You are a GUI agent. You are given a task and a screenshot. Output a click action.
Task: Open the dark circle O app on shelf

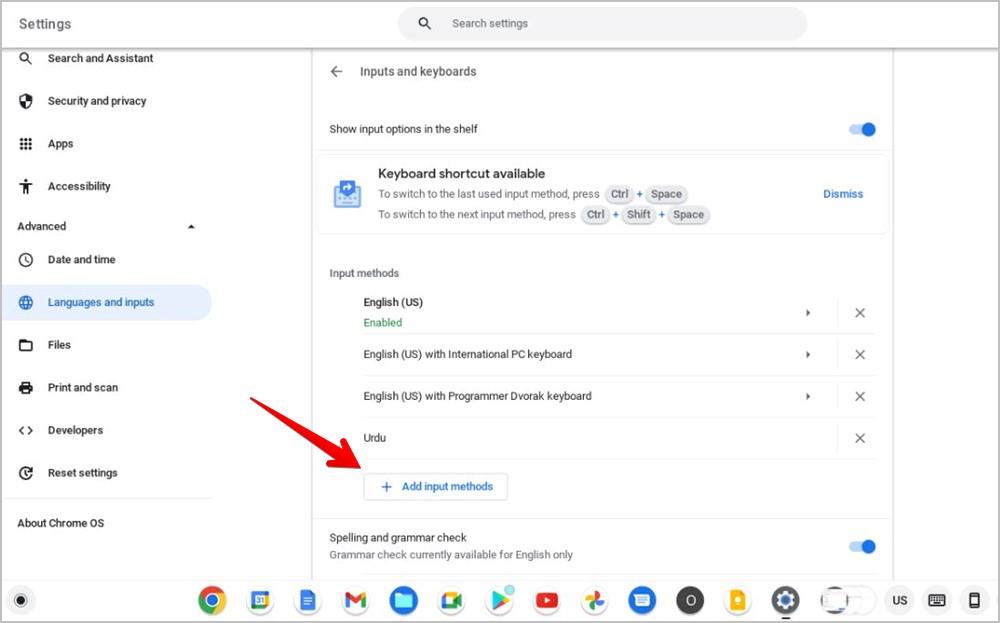click(x=690, y=600)
